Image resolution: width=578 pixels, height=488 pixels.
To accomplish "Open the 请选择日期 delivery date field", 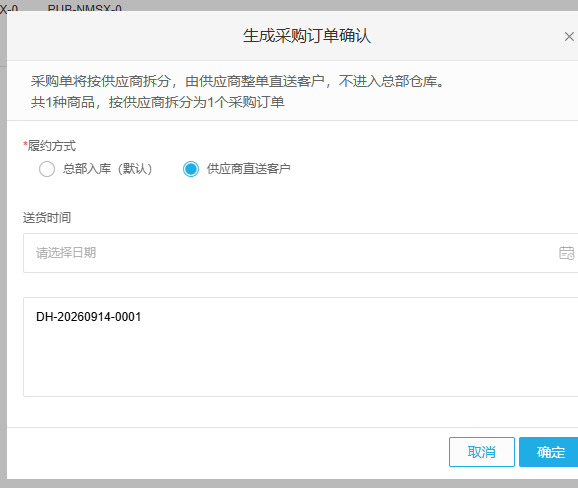I will pos(300,253).
